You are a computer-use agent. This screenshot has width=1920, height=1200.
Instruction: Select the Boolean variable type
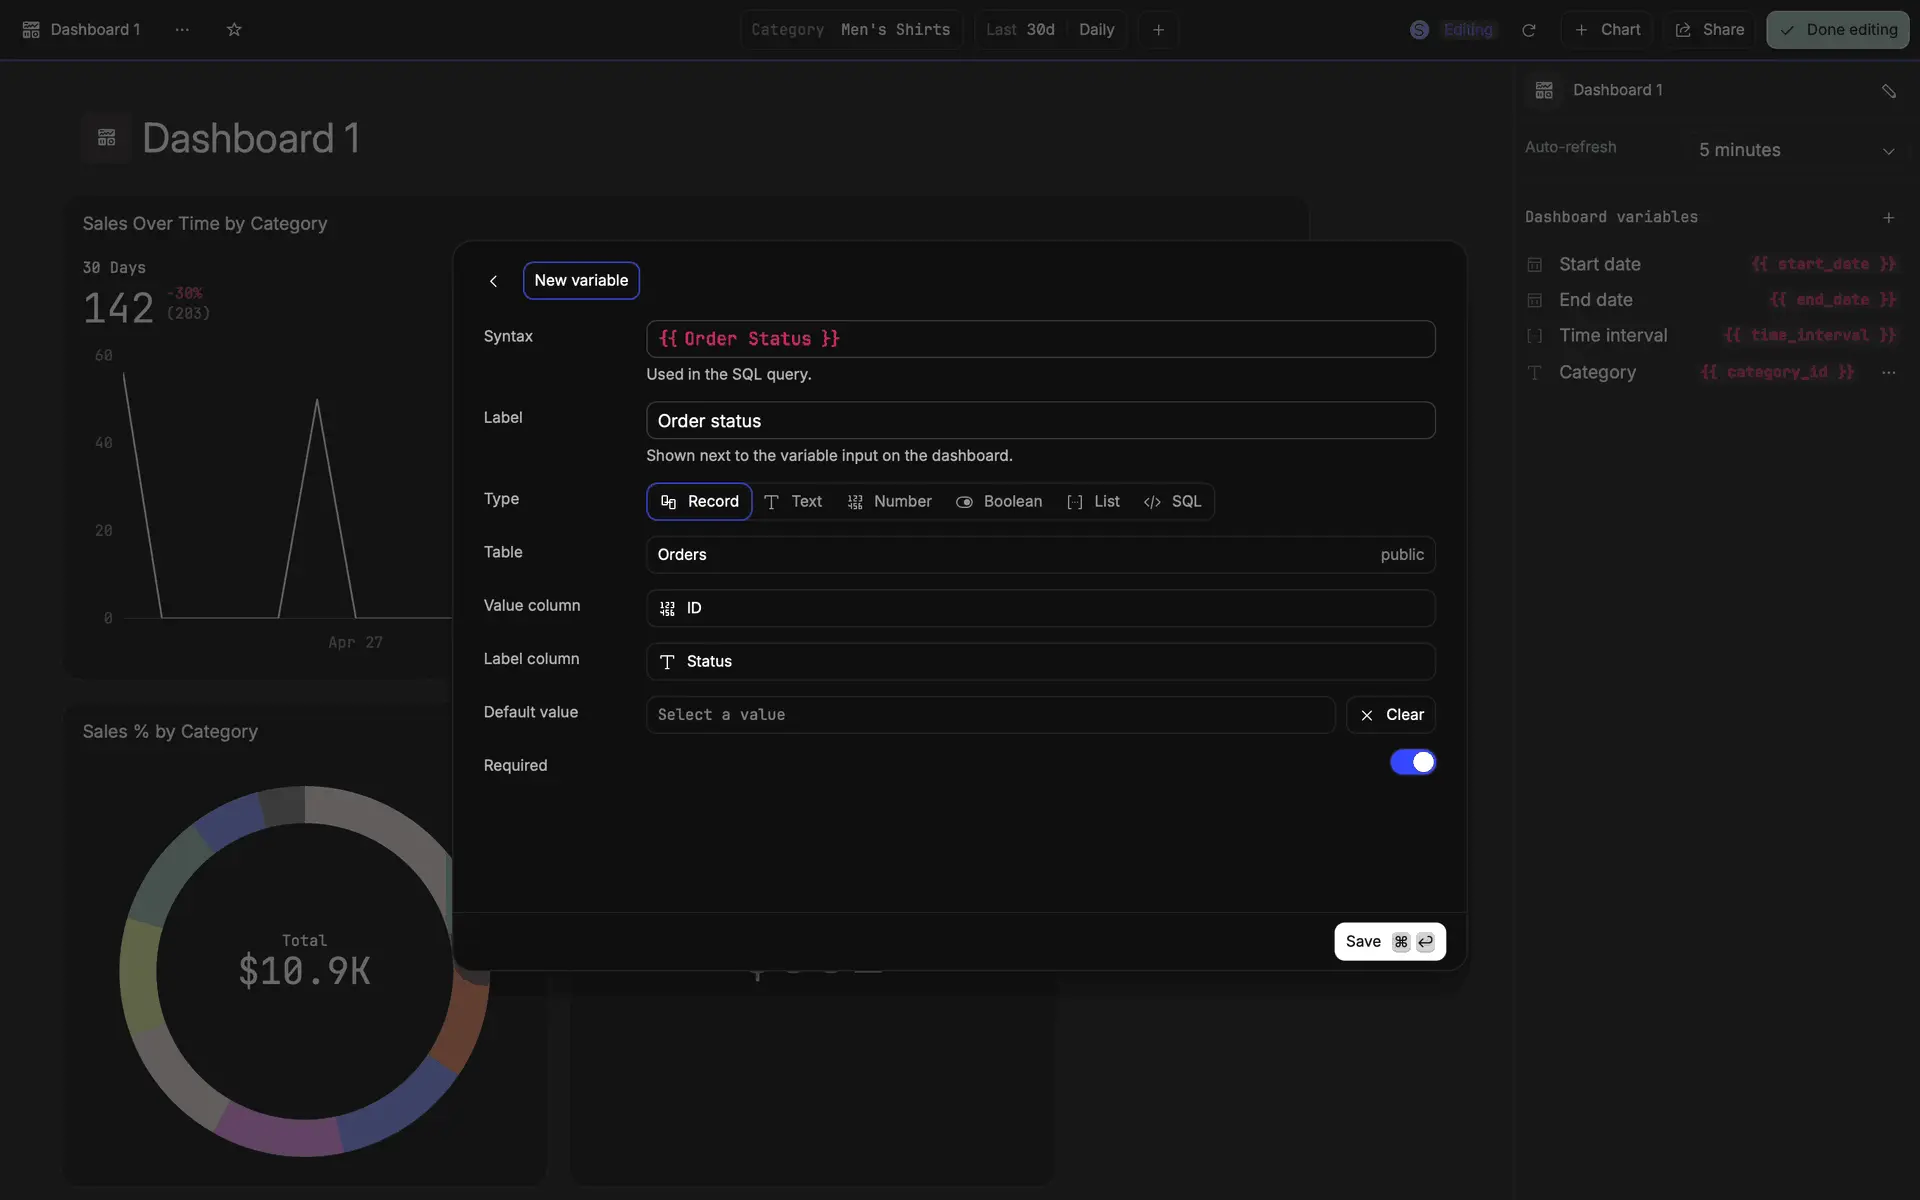pyautogui.click(x=999, y=502)
